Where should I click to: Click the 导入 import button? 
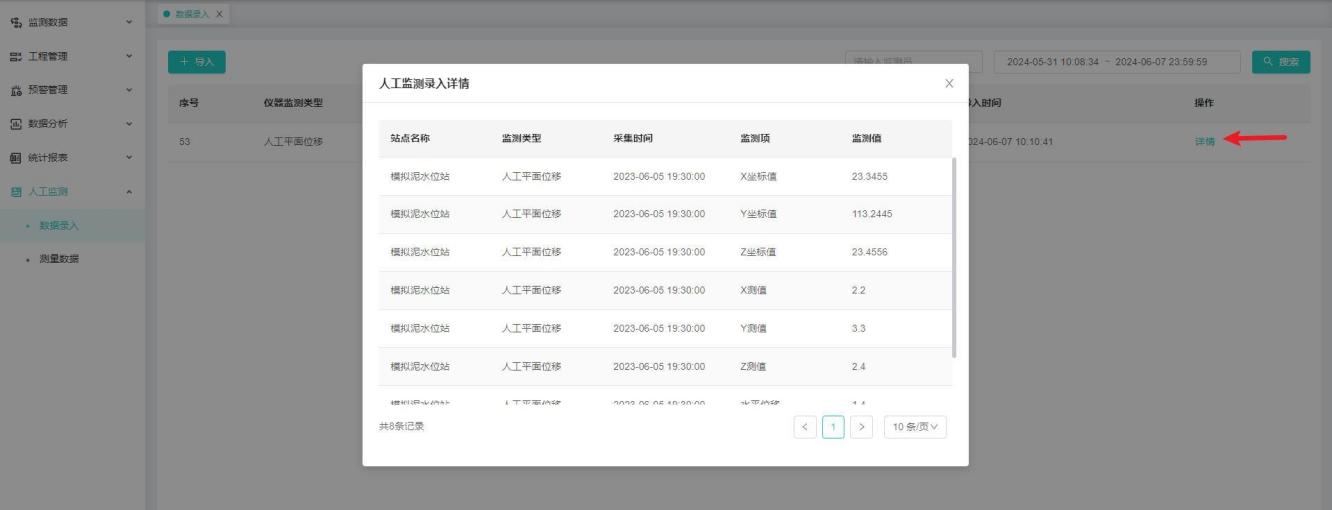pyautogui.click(x=197, y=62)
